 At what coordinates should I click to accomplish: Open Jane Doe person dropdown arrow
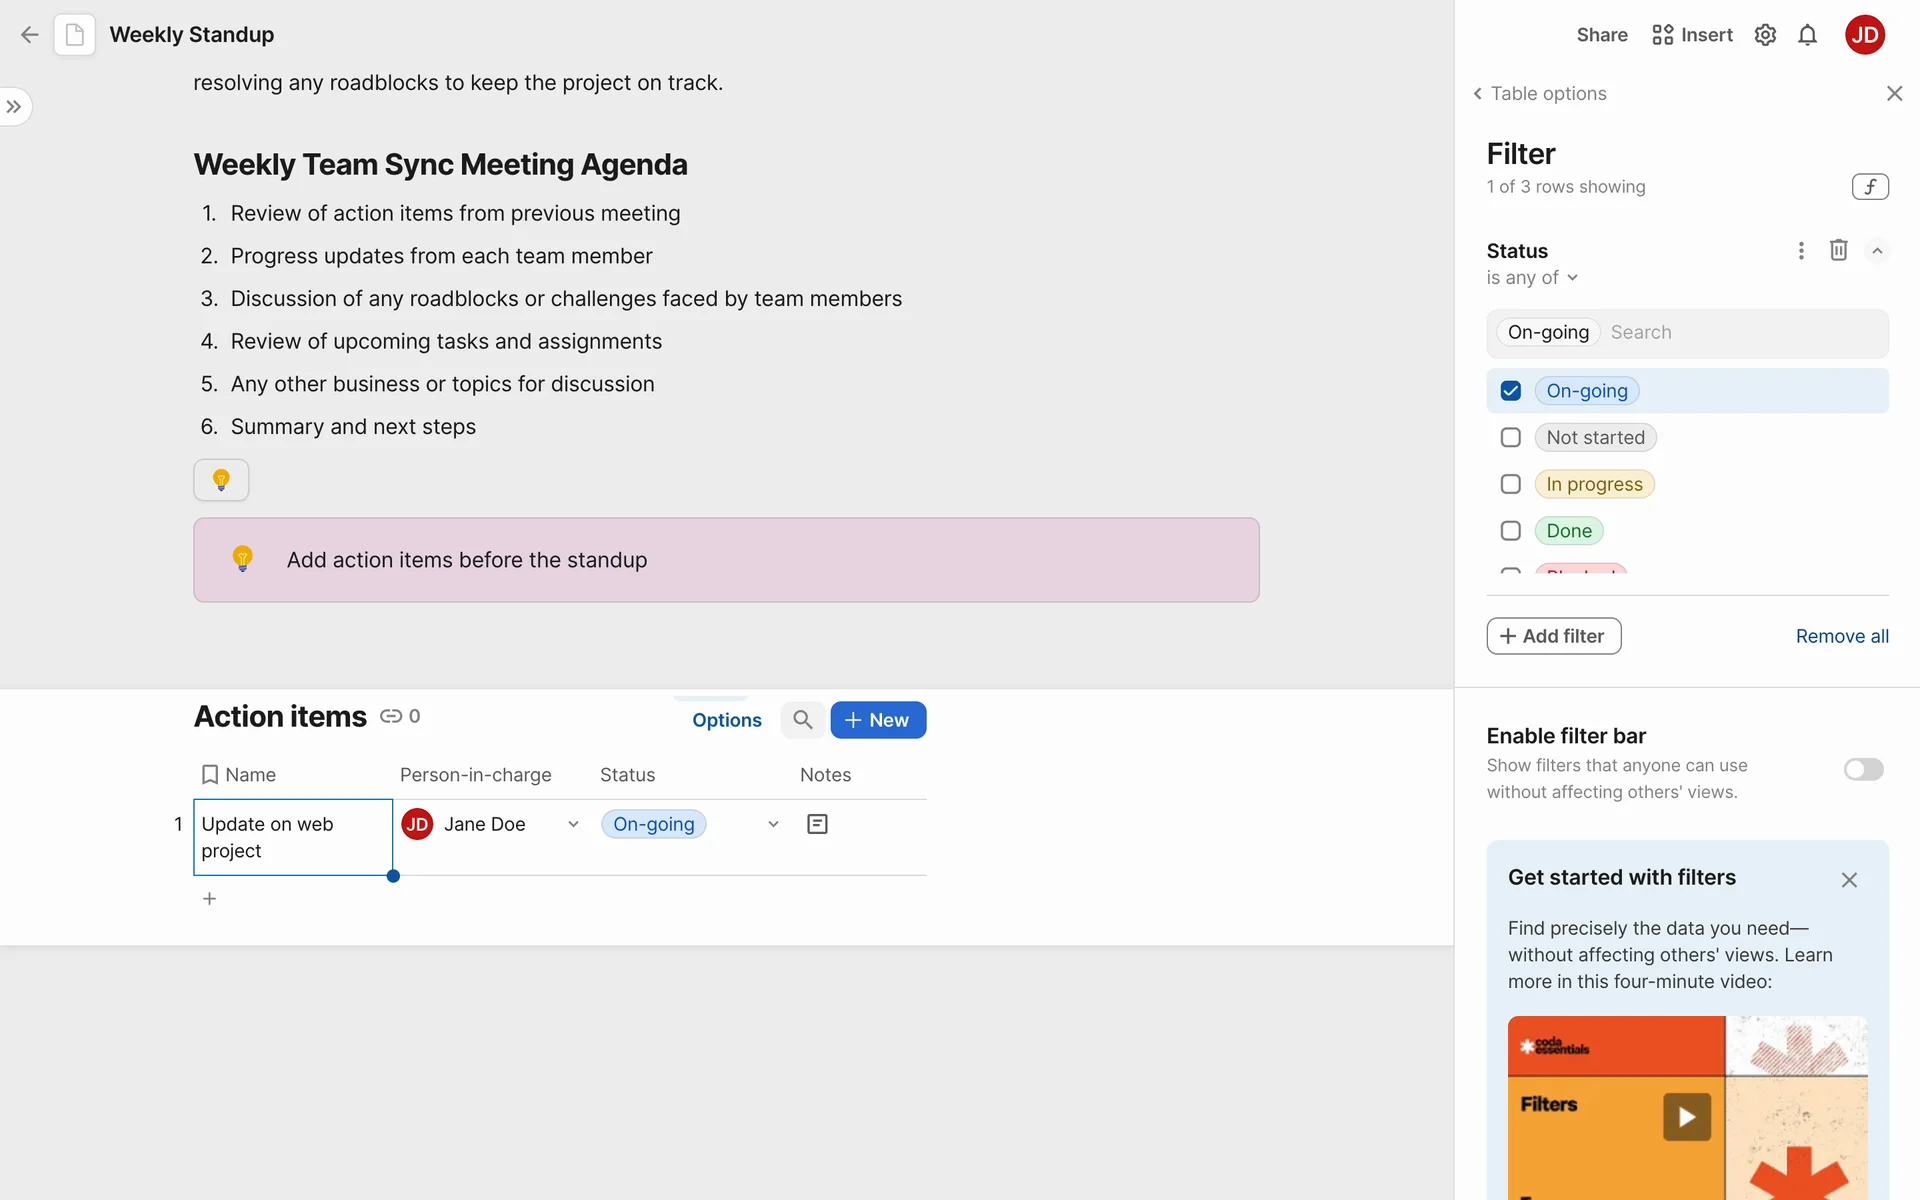[573, 824]
